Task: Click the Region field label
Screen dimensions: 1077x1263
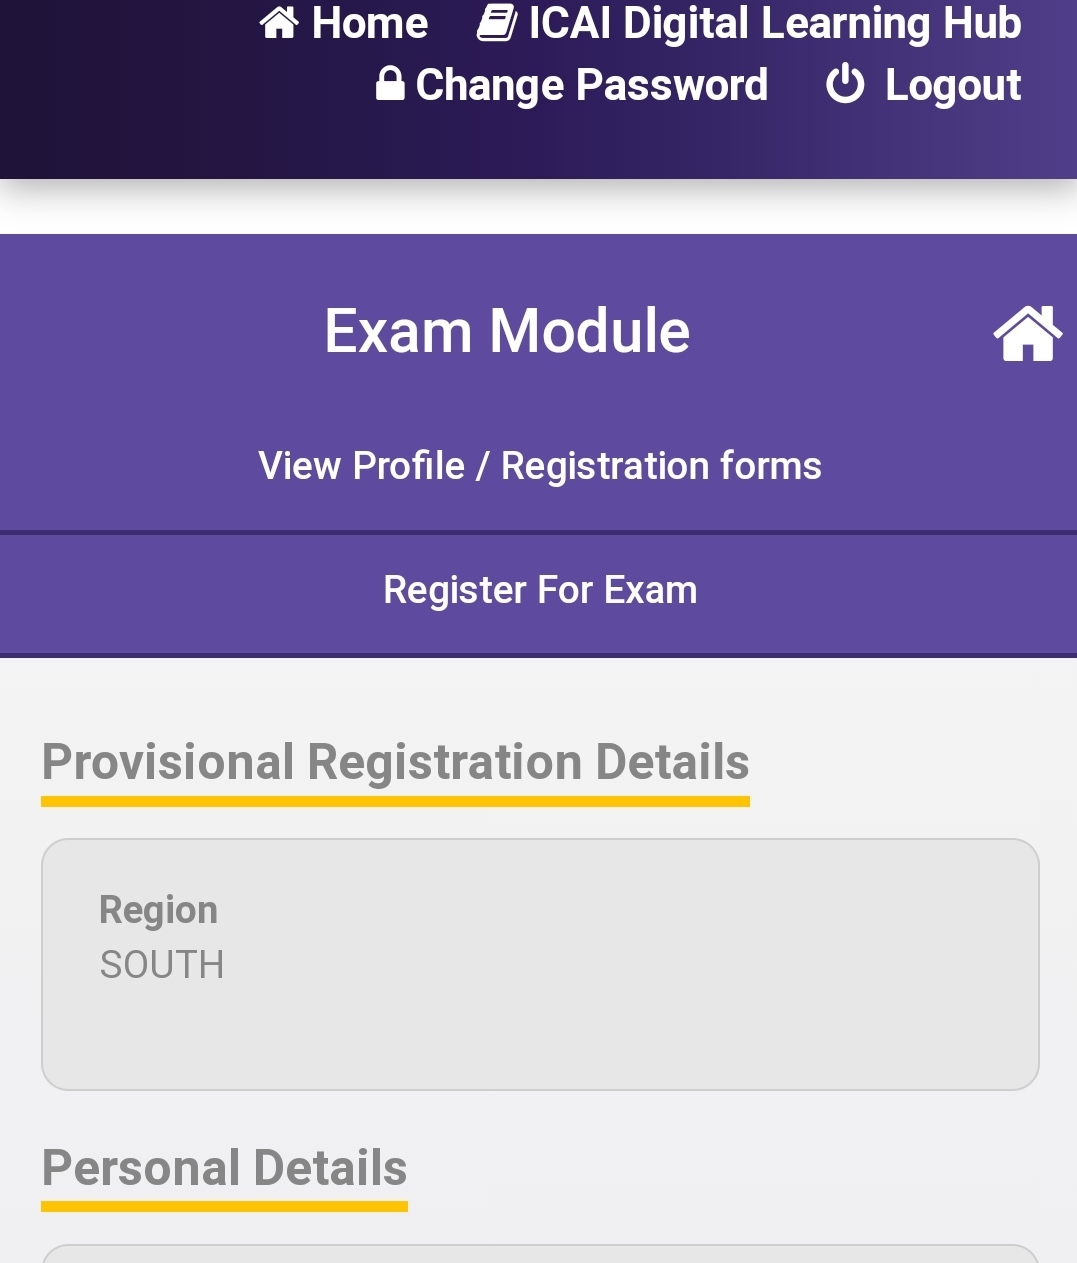Action: pos(158,910)
